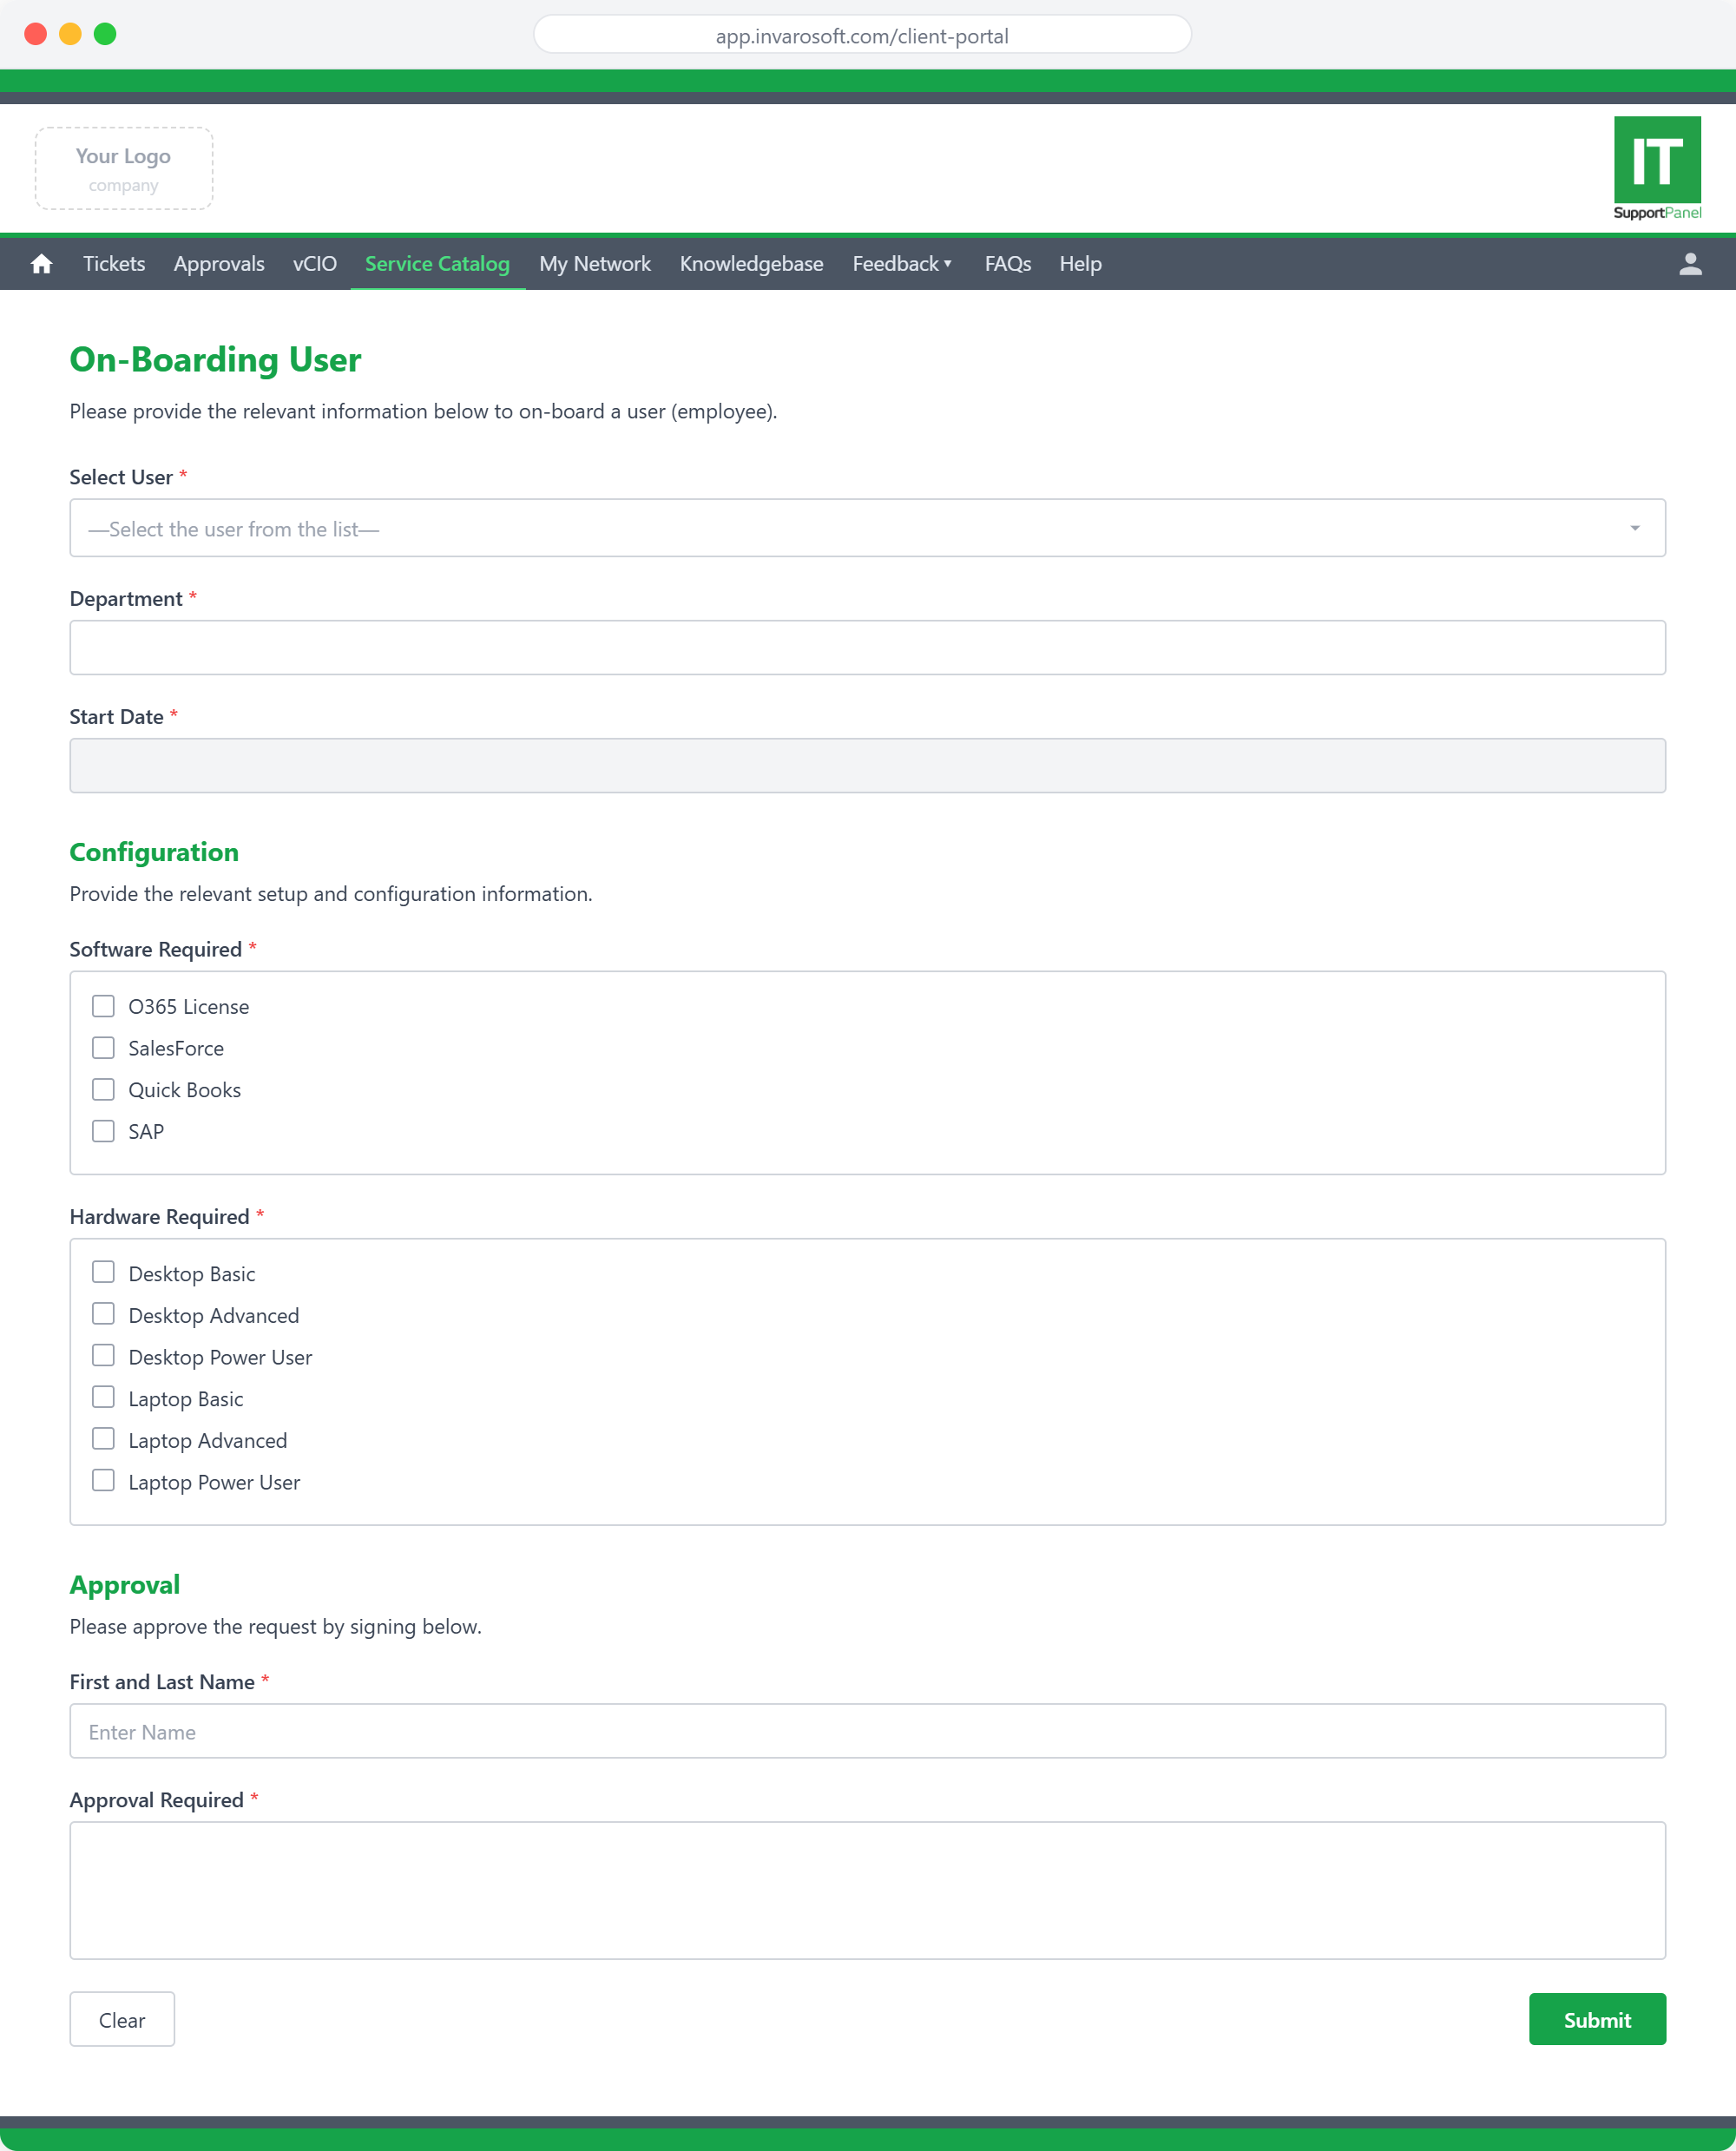Select the Service Catalog tab
The image size is (1736, 2151).
(437, 263)
